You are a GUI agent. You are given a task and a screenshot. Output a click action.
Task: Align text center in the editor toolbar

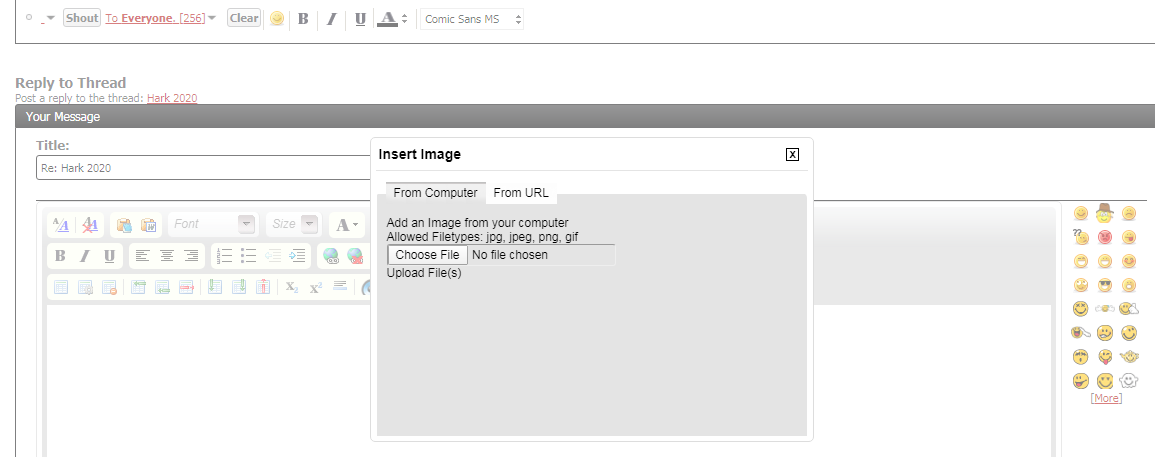(166, 256)
